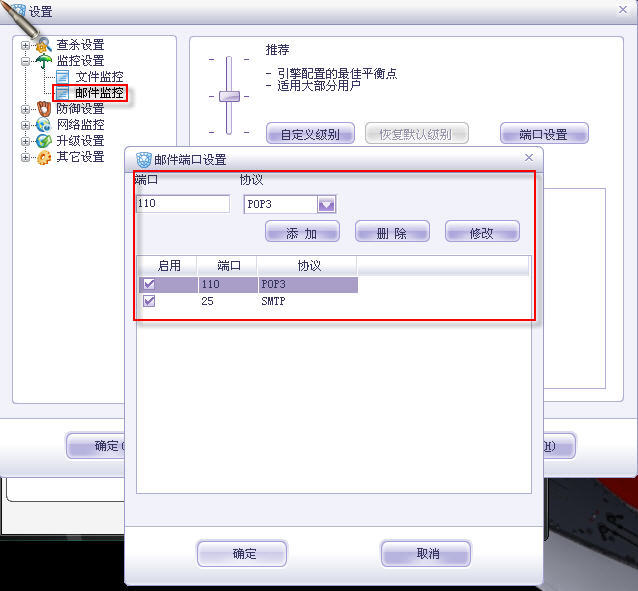Collapse the 监控设置 tree node

point(25,61)
